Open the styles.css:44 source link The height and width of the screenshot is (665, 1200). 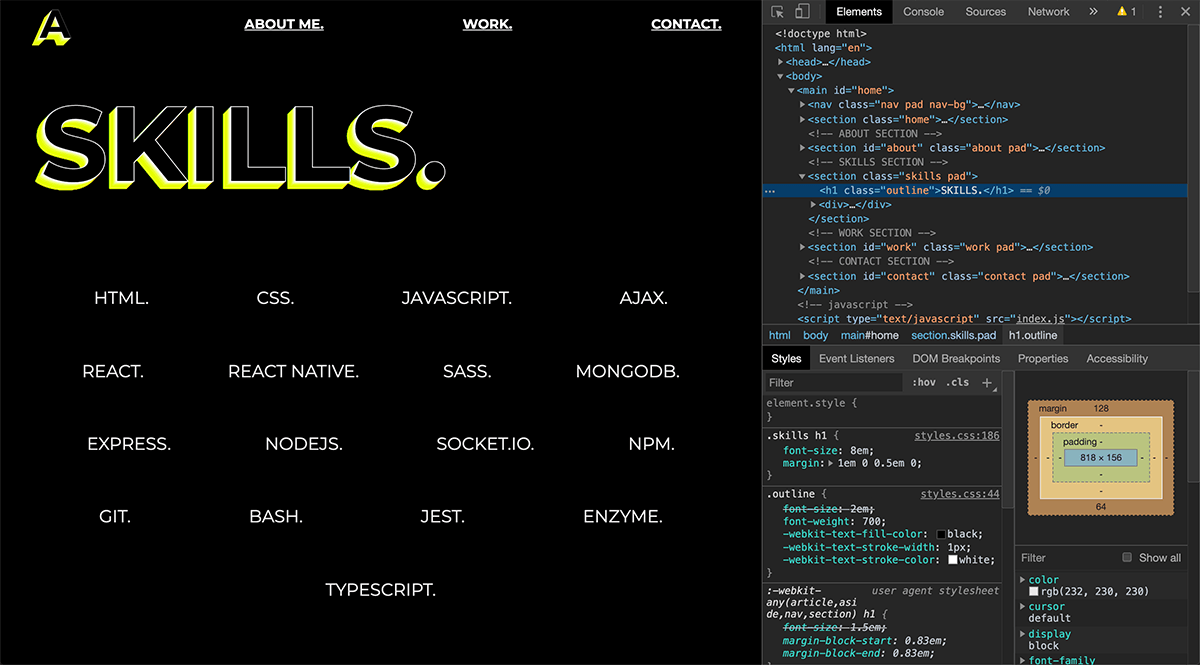pyautogui.click(x=959, y=494)
